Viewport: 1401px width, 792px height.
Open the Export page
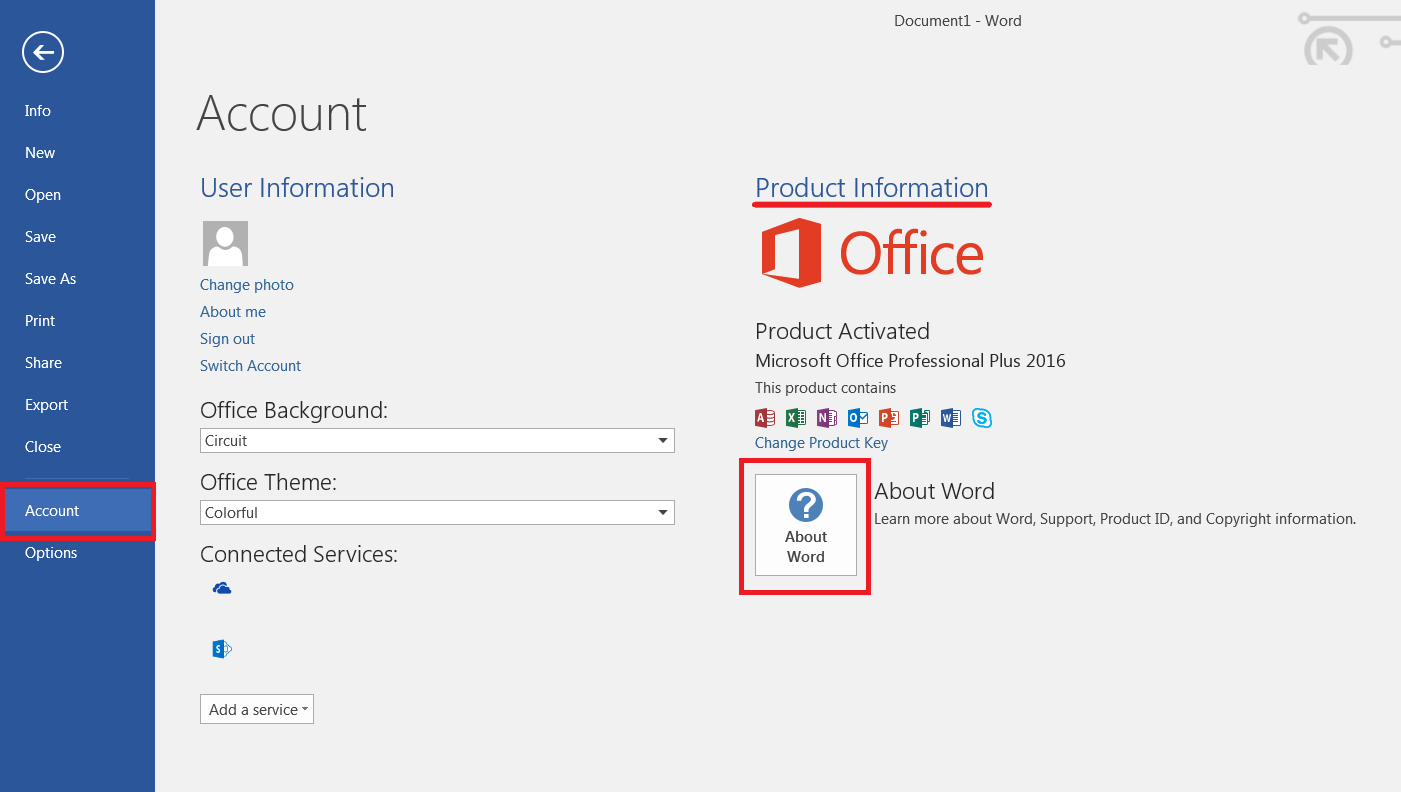pos(46,405)
